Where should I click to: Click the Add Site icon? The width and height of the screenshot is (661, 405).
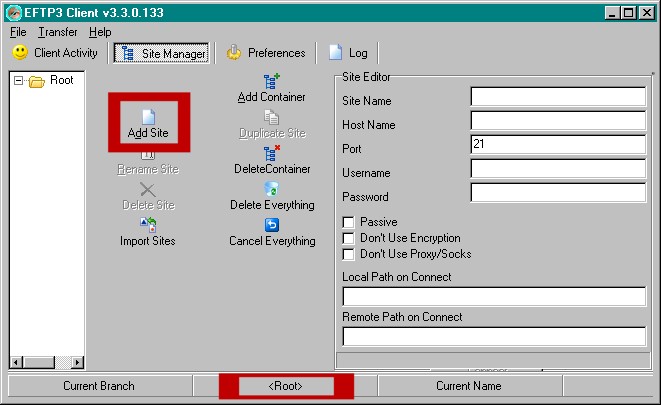click(148, 117)
